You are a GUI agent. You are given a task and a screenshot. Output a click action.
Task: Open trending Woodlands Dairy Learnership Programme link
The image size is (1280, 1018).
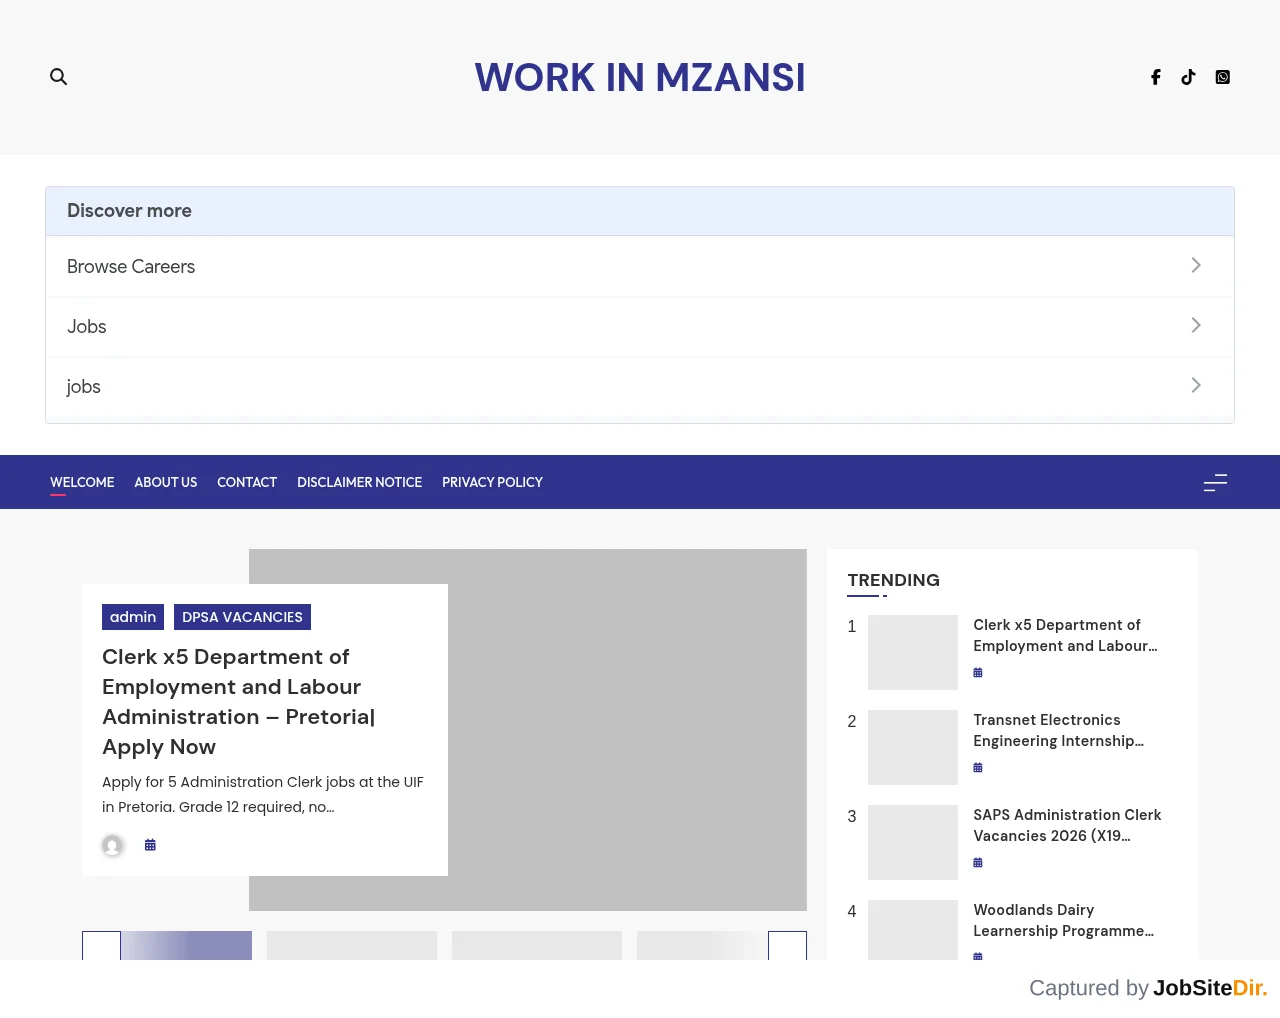point(1063,920)
